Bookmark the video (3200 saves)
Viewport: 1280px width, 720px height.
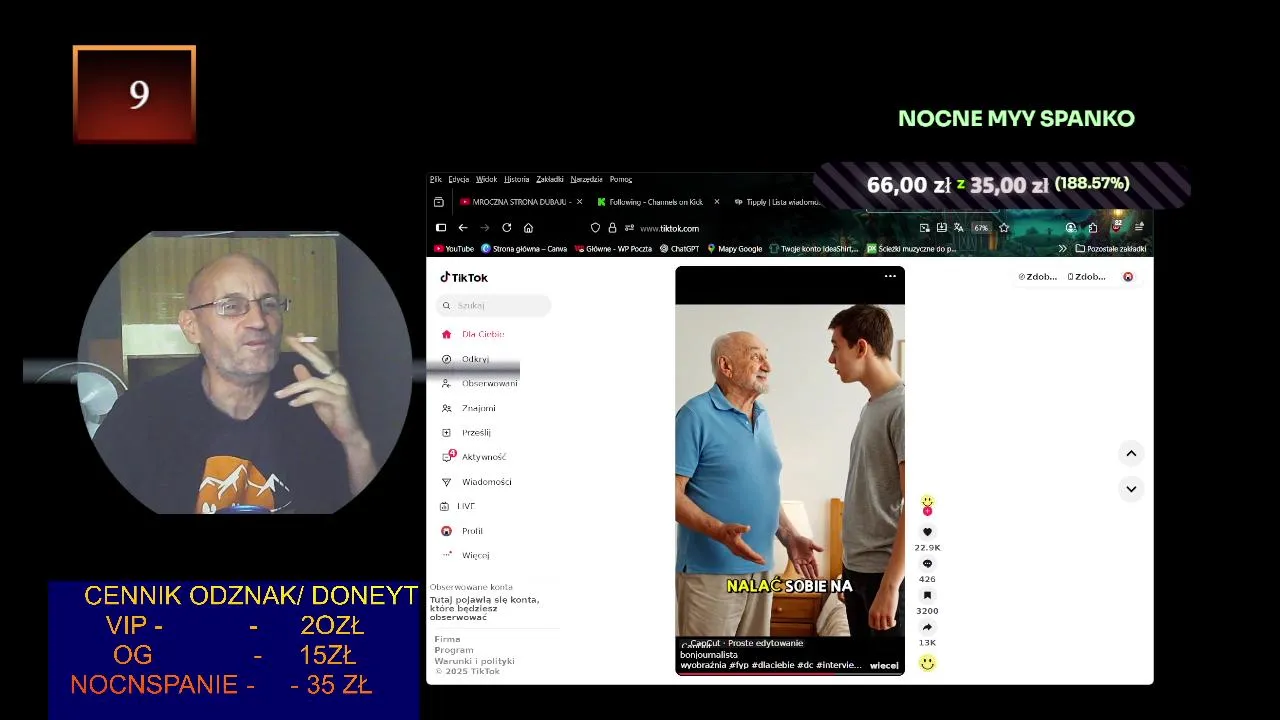[x=927, y=596]
